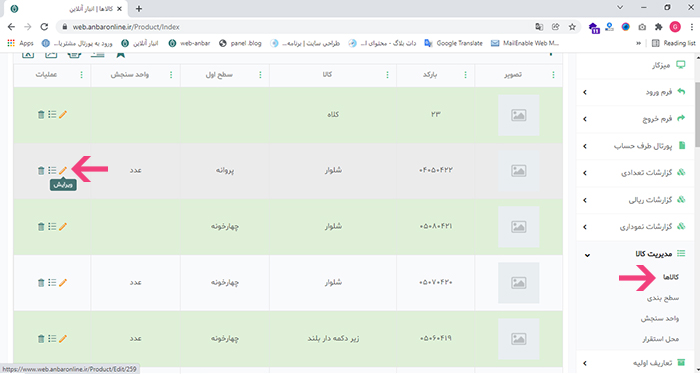Expand the پورتال طرف حساب sidebar menu

coord(636,146)
